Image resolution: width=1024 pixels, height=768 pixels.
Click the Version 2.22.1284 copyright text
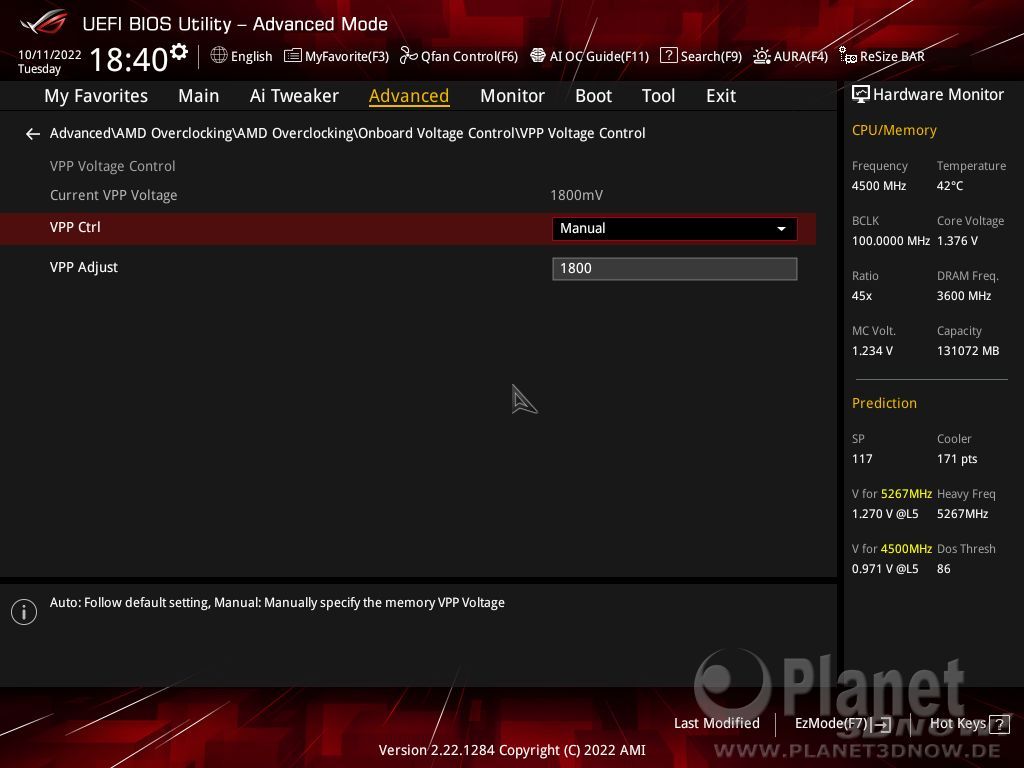512,750
